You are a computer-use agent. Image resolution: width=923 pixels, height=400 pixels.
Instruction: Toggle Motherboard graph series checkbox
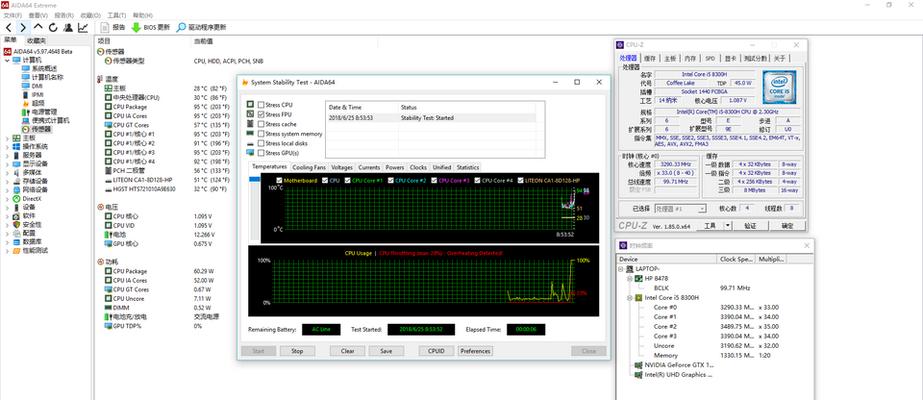(x=280, y=181)
